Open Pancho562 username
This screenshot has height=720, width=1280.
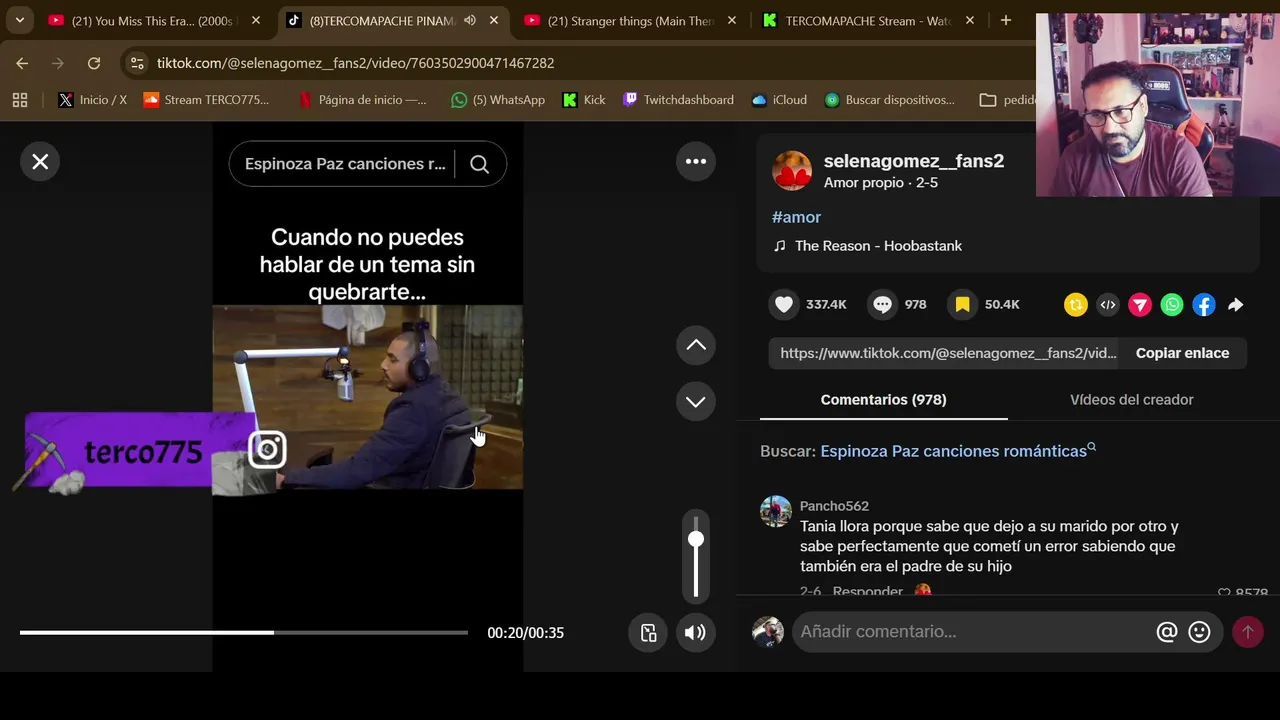[834, 506]
